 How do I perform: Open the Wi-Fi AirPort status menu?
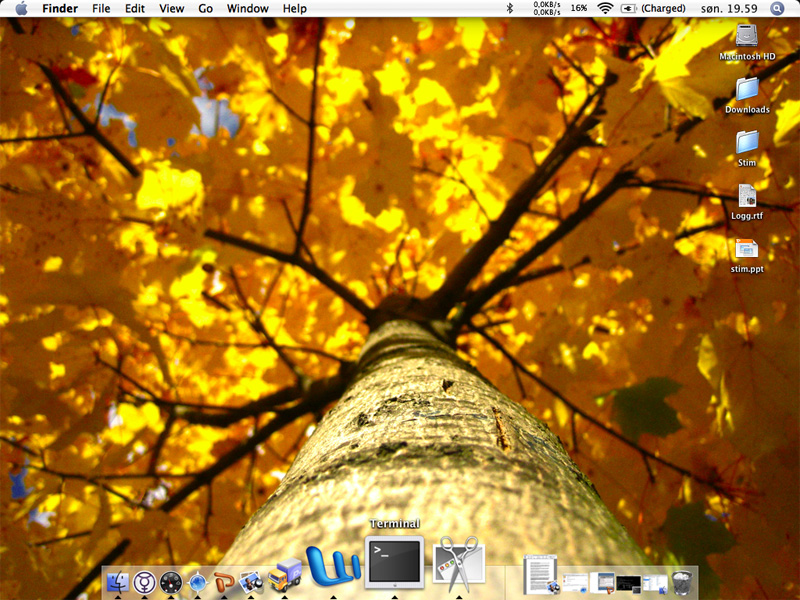[605, 8]
